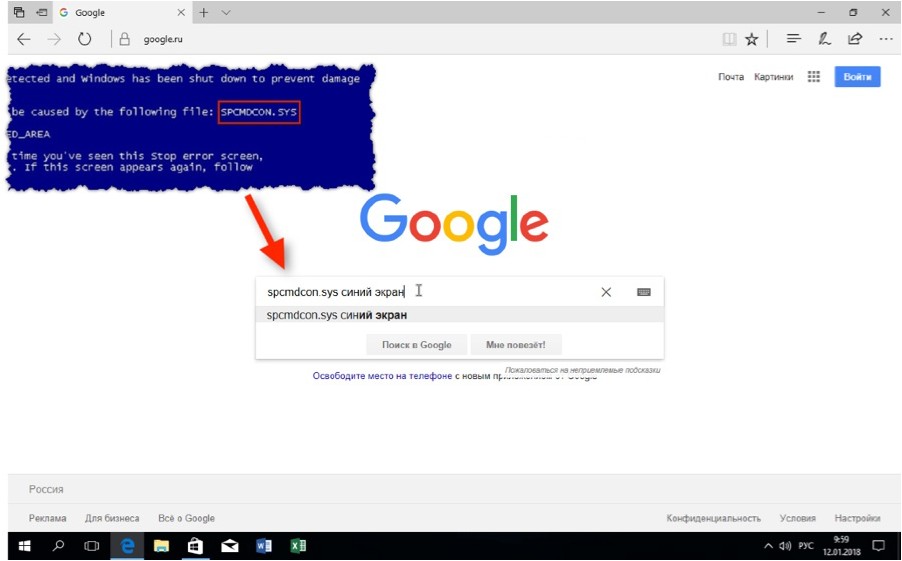Screen dimensions: 902x561
Task: Select the Google browser tab
Action: point(123,12)
